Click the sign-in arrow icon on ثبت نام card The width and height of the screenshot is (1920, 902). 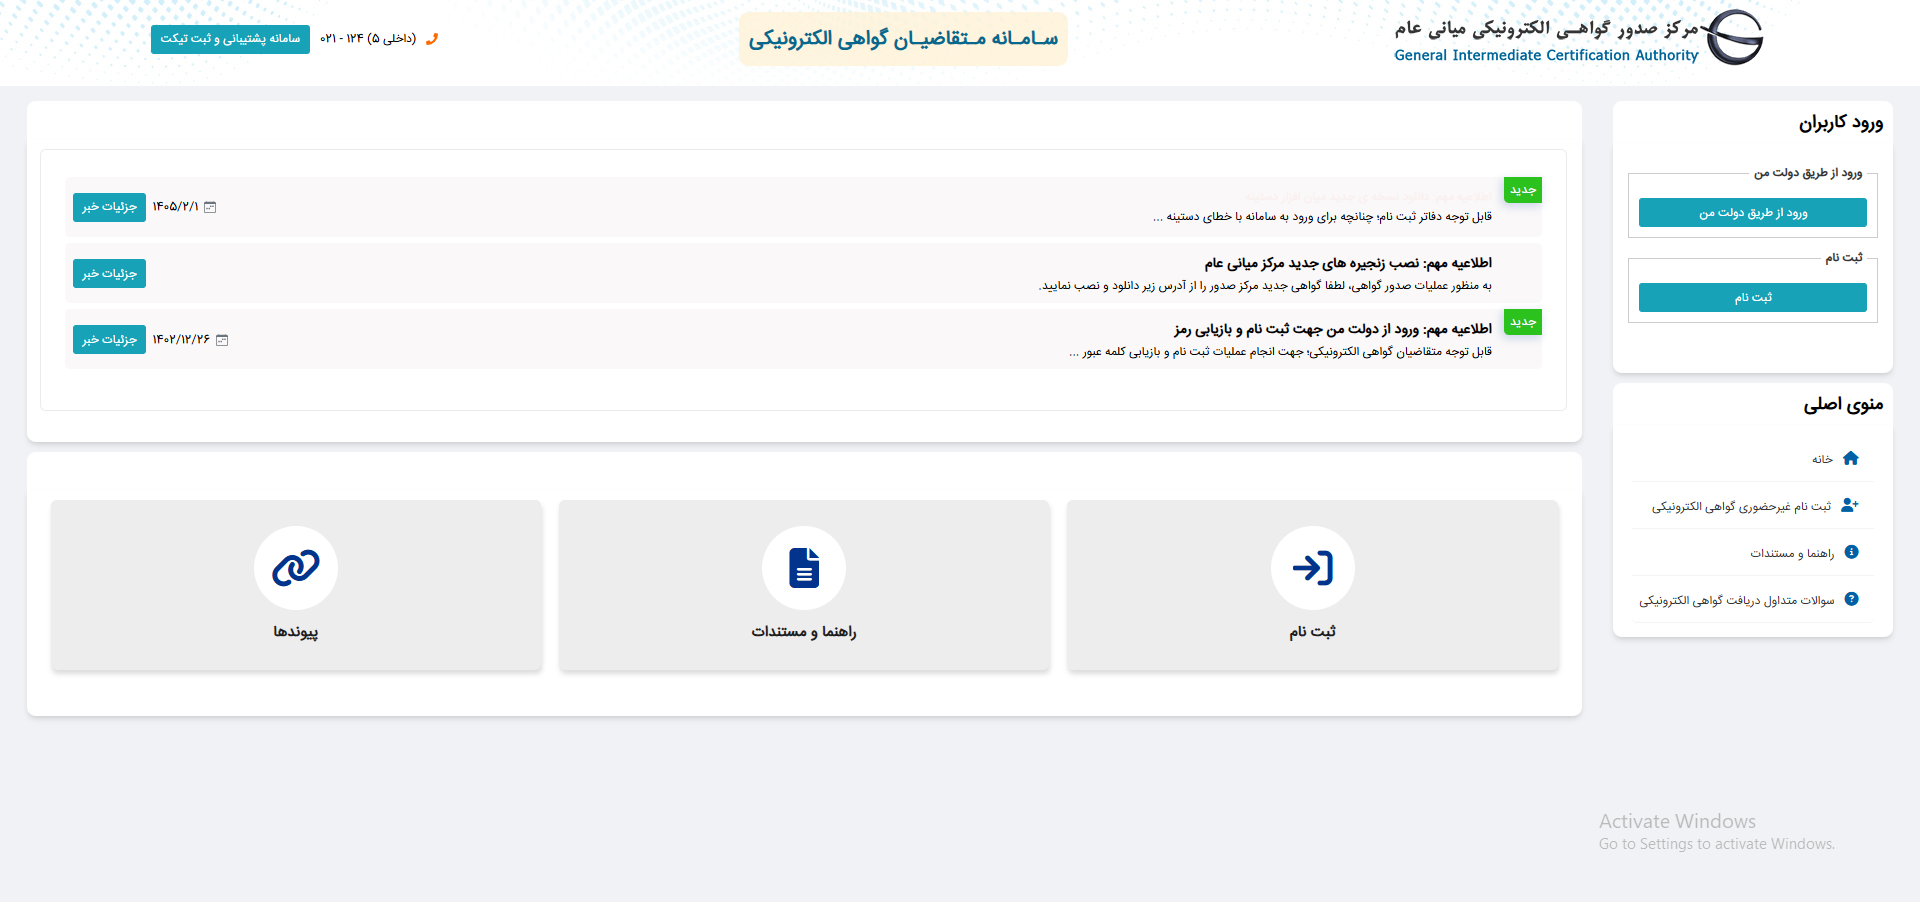[x=1312, y=568]
